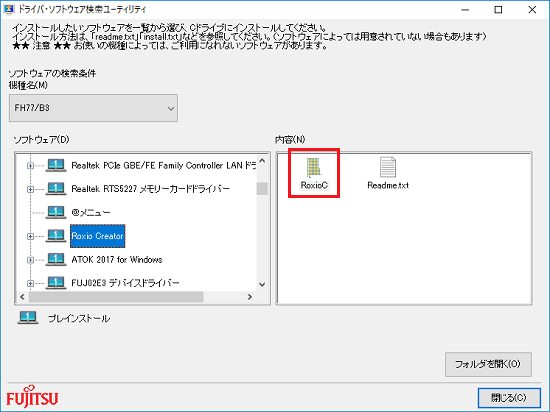Viewport: 550px width, 412px height.
Task: Click the プレインストール legend computer icon
Action: coord(28,318)
